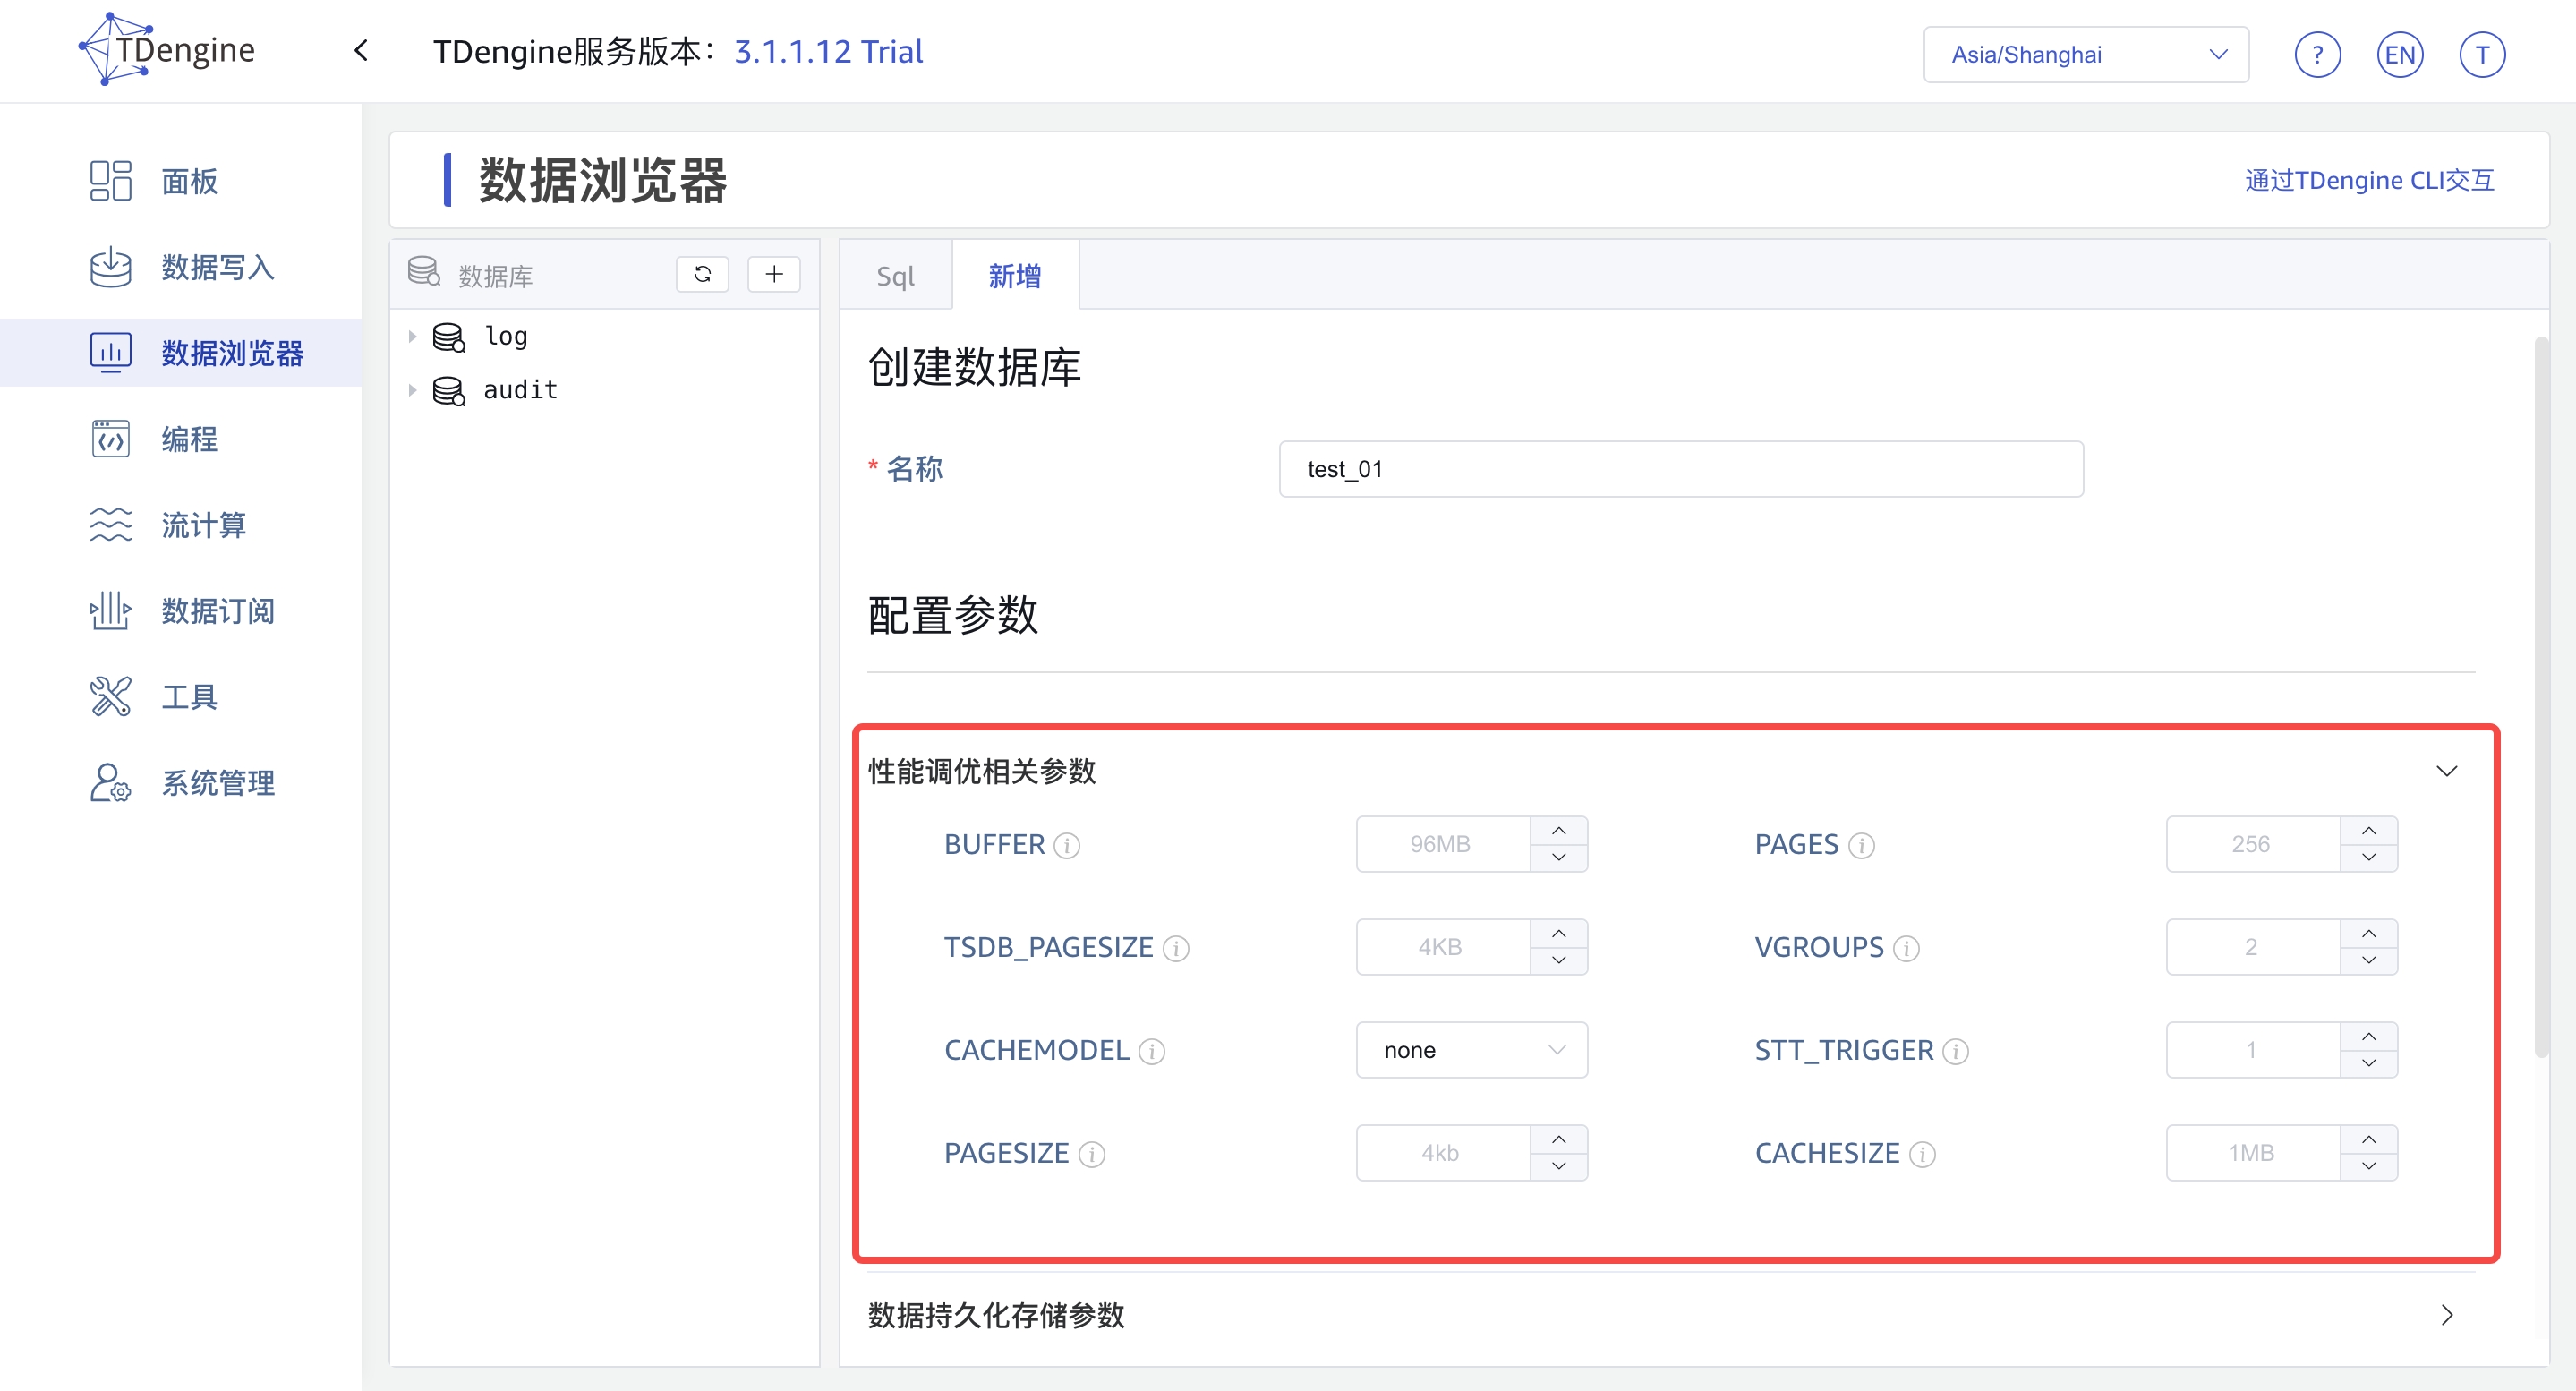Screen dimensions: 2576x1391
Task: Increase BUFFER value with up arrow
Action: 1558,831
